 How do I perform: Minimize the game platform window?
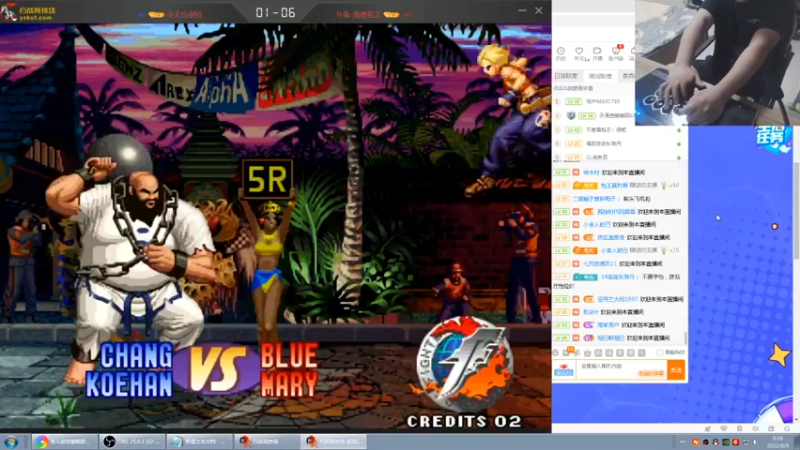[x=522, y=10]
